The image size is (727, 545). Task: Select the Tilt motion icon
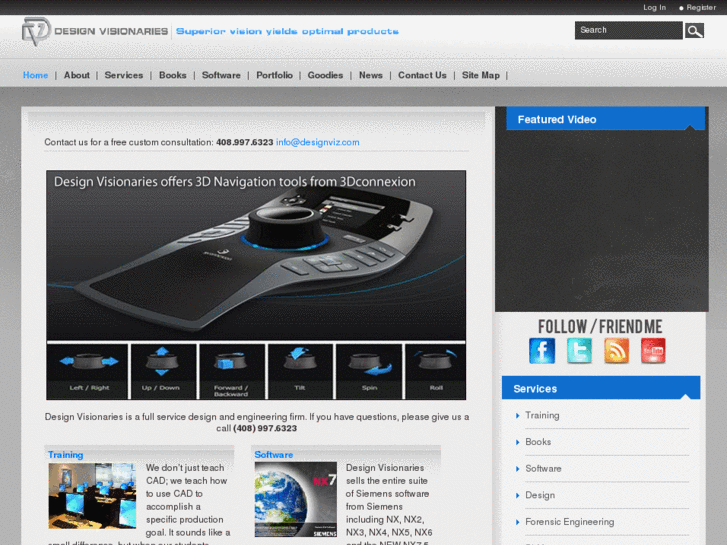(x=300, y=372)
